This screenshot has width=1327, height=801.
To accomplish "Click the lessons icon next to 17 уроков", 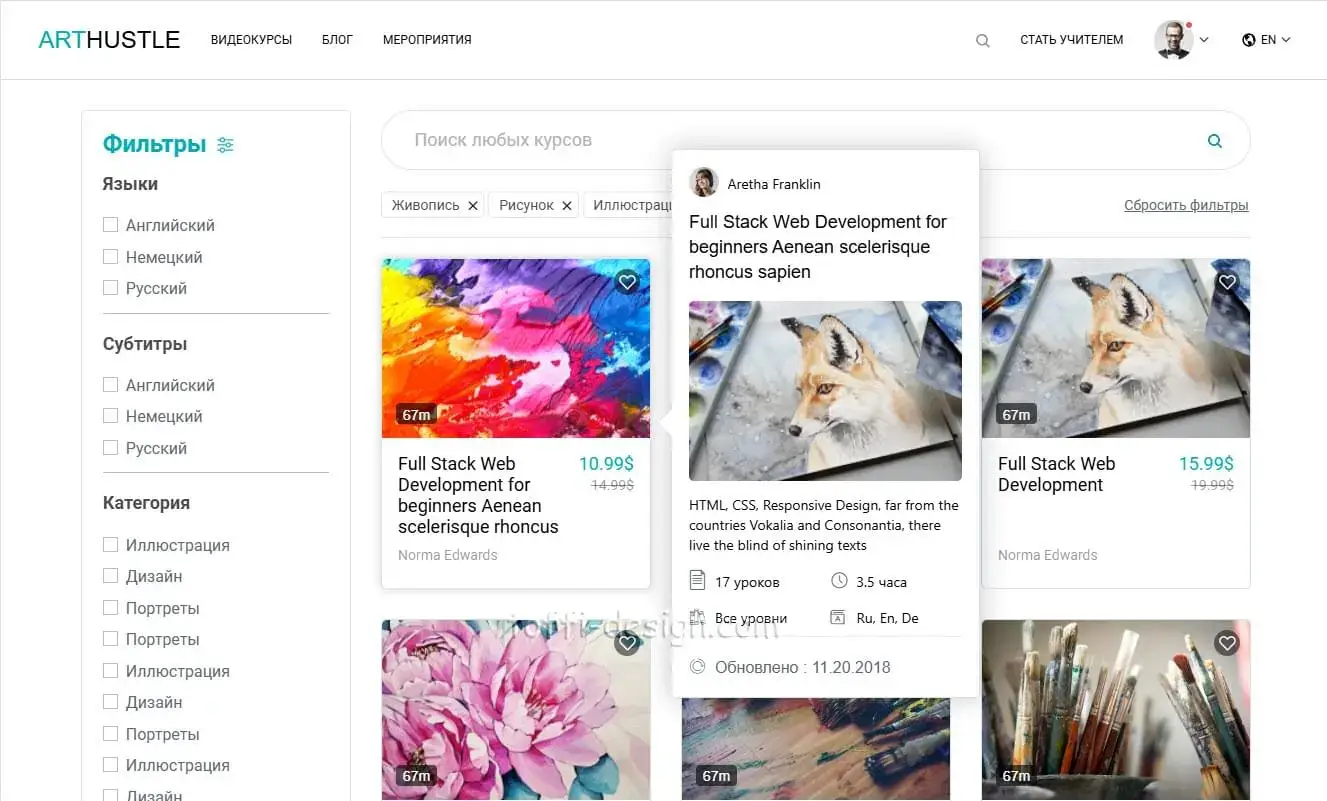I will (x=697, y=581).
